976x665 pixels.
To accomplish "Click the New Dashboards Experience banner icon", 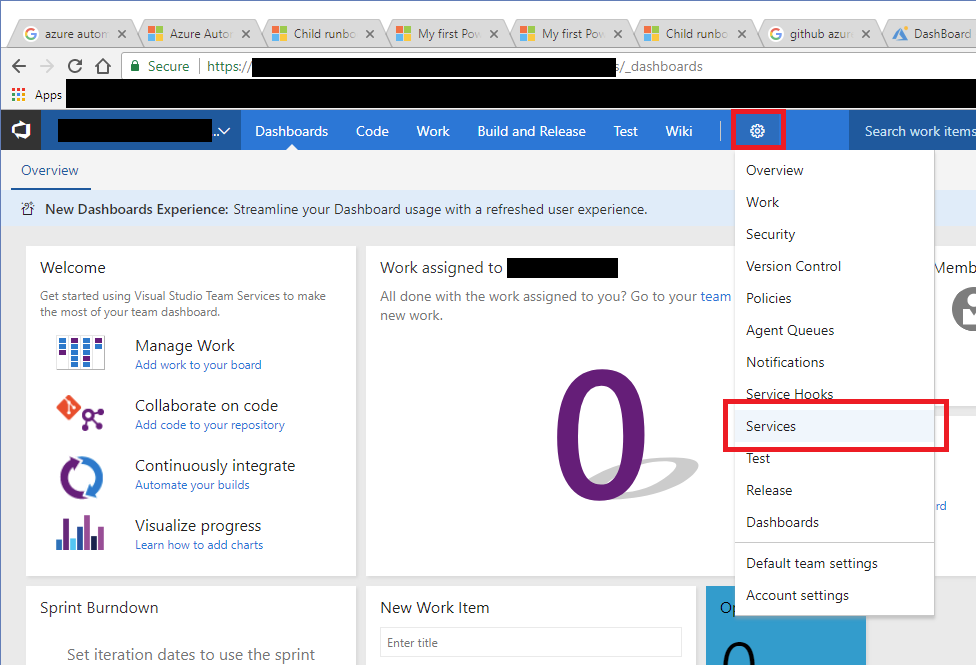I will coord(27,209).
